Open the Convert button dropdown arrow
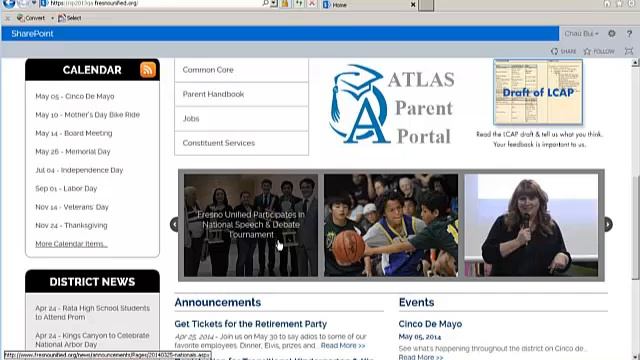Screen dimensions: 640x360 (x=52, y=18)
